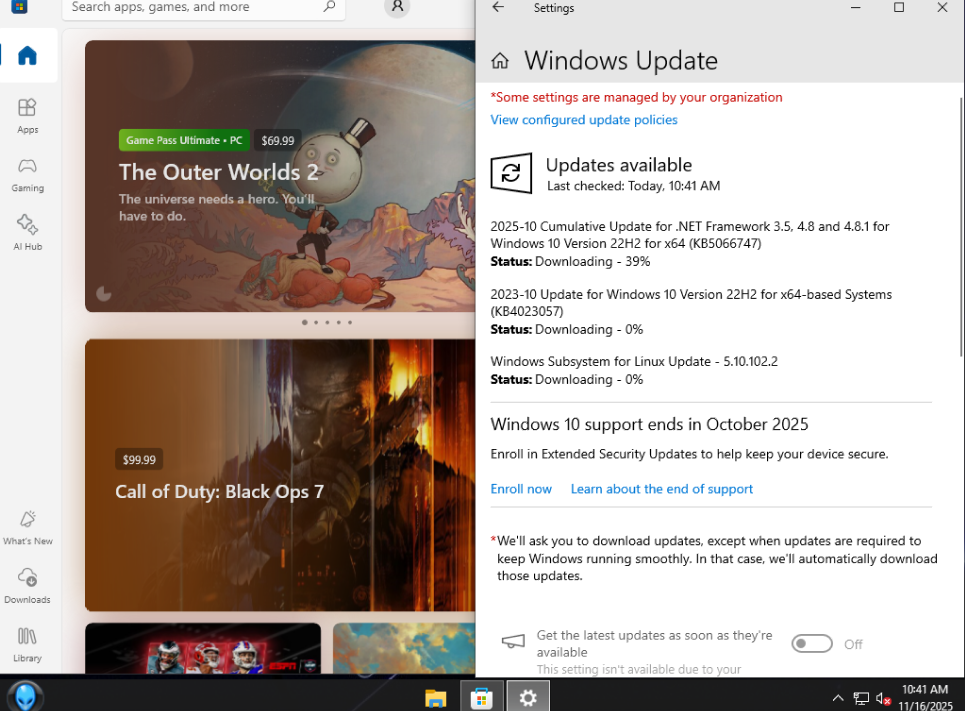Open the Microsoft Store Home page
Viewport: 965px width, 711px height.
pyautogui.click(x=28, y=55)
